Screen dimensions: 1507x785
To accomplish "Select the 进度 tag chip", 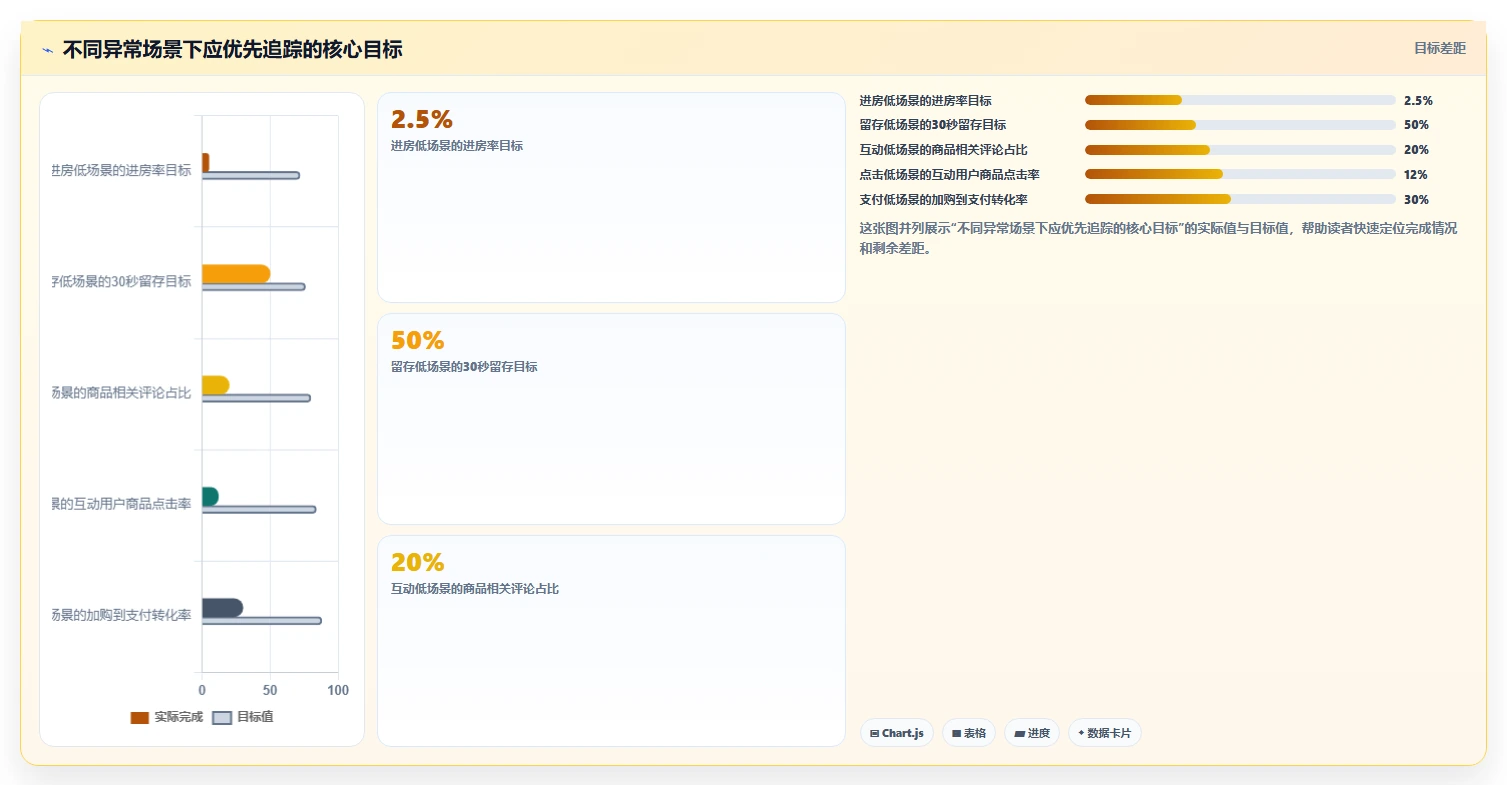I will (1031, 733).
